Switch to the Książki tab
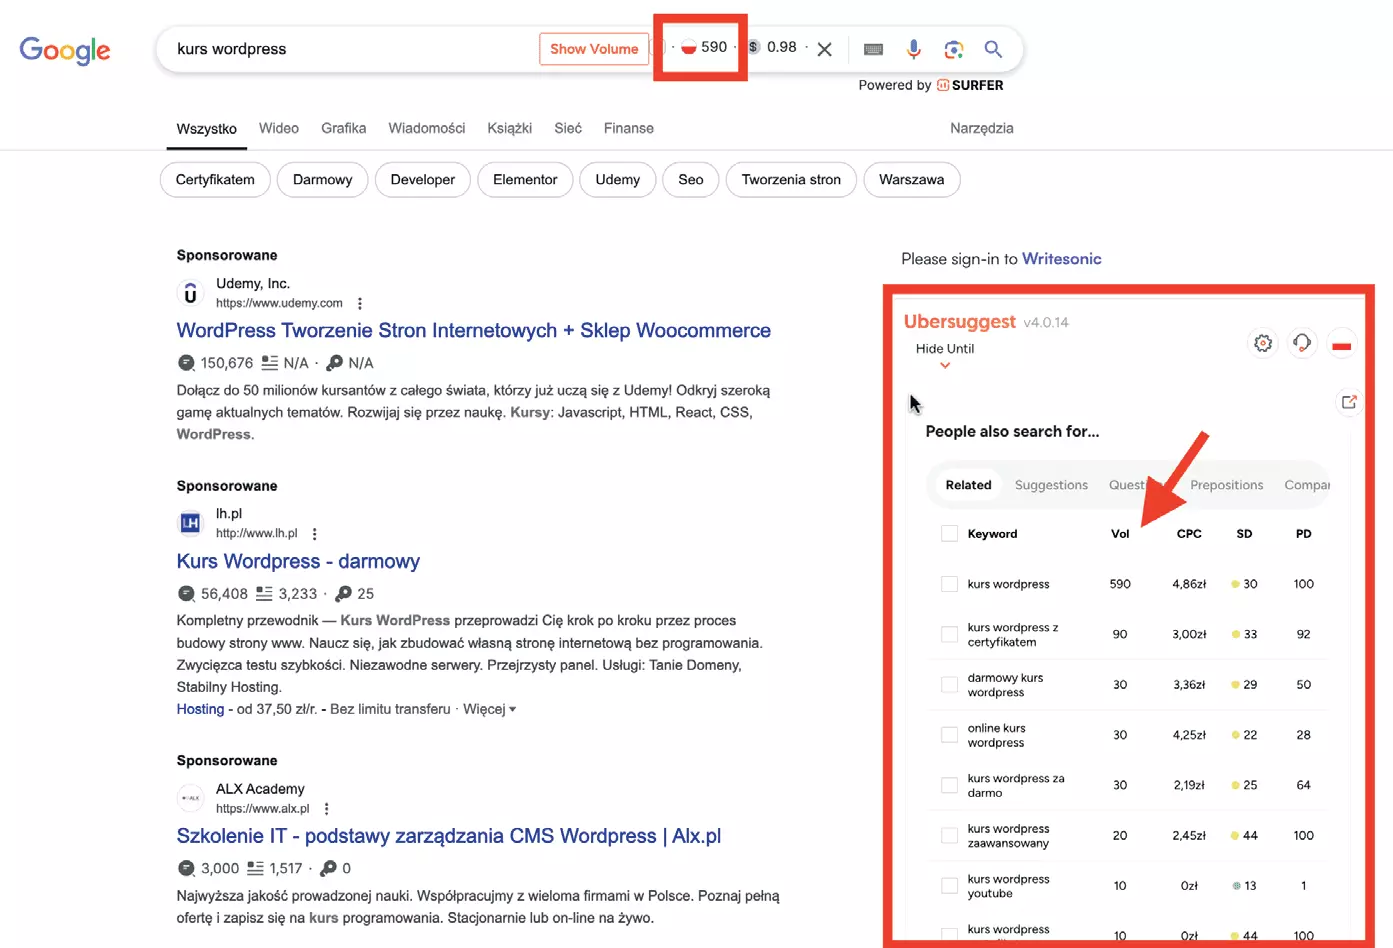The image size is (1393, 948). [510, 128]
